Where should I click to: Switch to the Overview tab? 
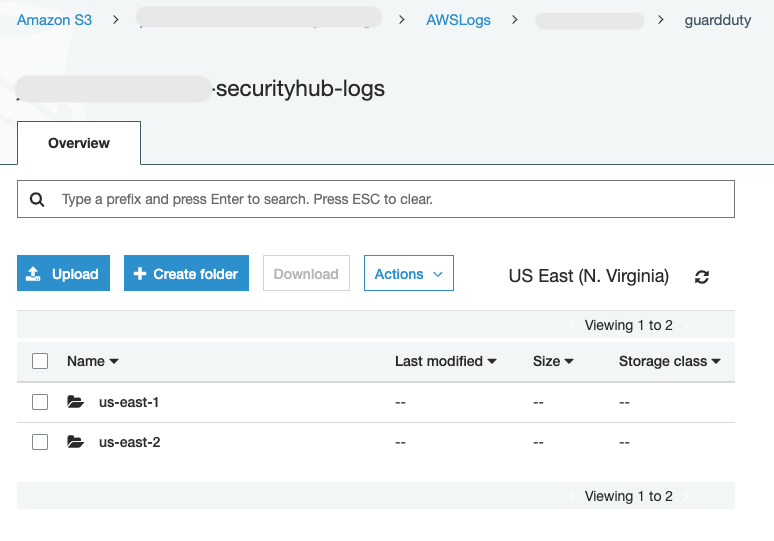pos(79,143)
